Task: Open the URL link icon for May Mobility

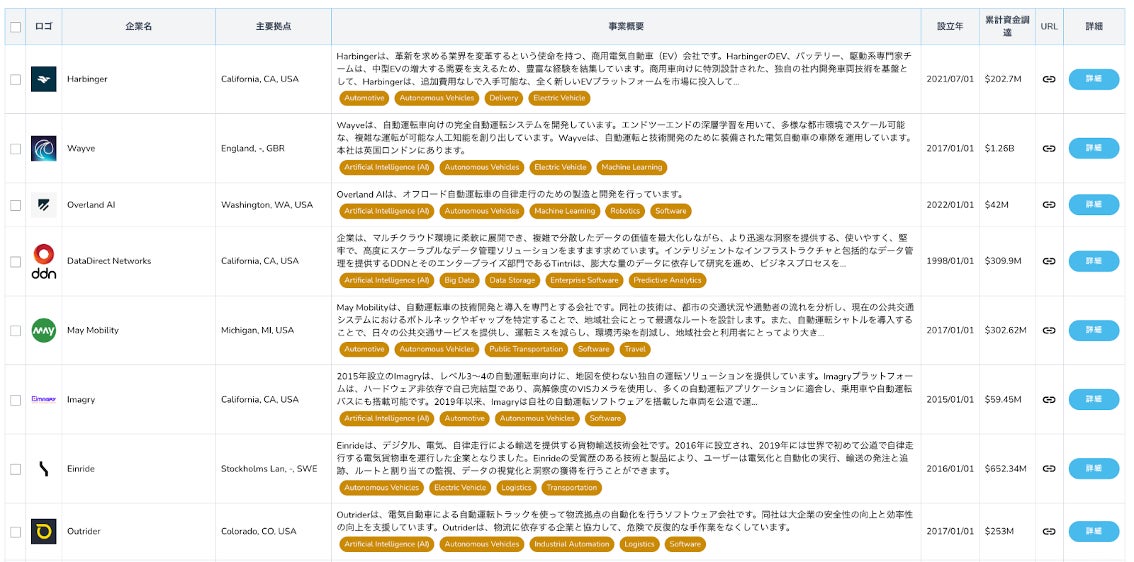Action: coord(1049,331)
